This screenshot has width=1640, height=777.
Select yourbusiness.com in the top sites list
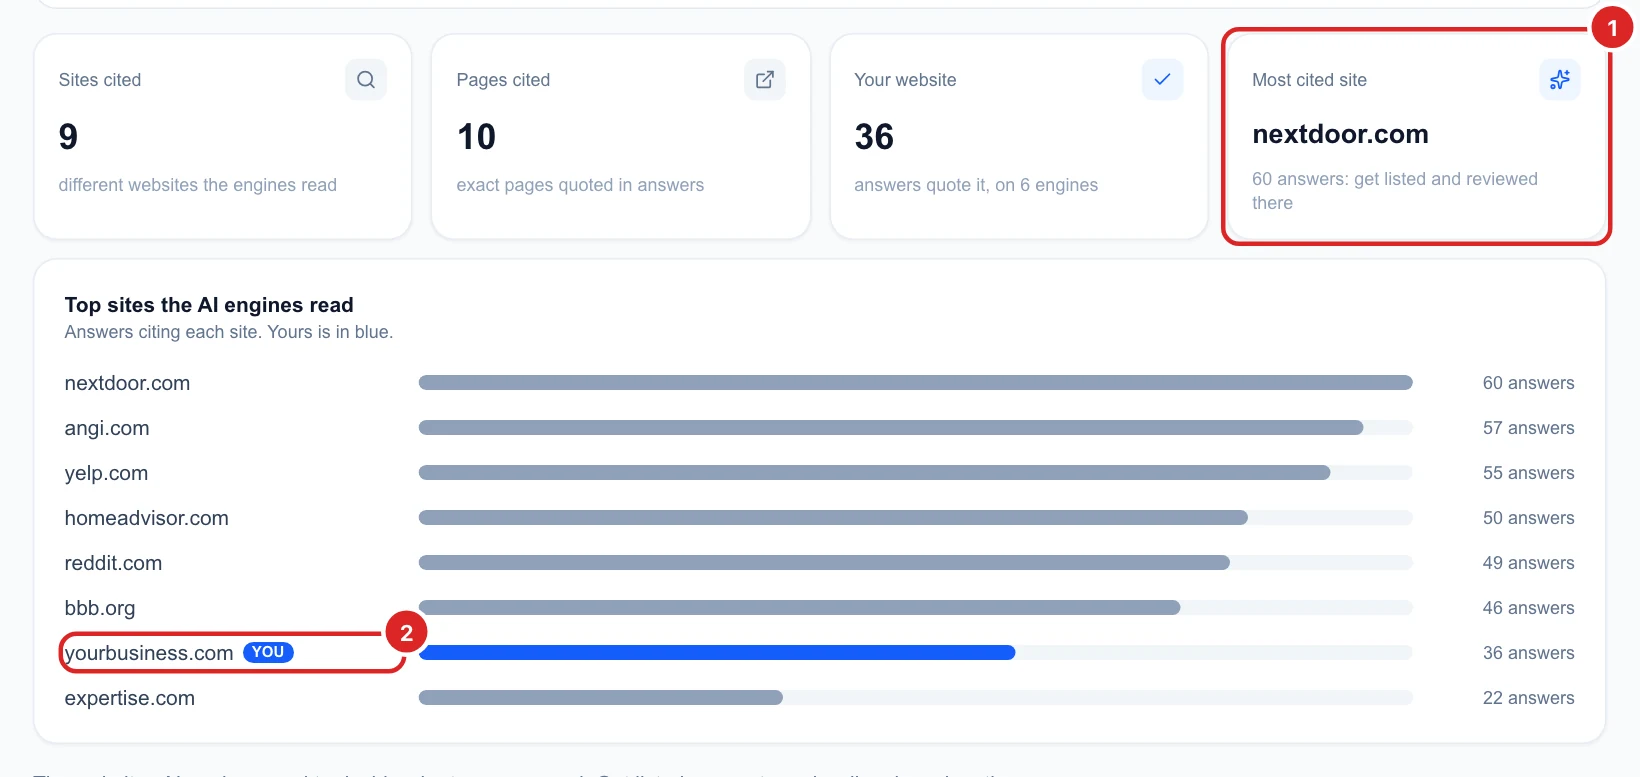tap(149, 653)
